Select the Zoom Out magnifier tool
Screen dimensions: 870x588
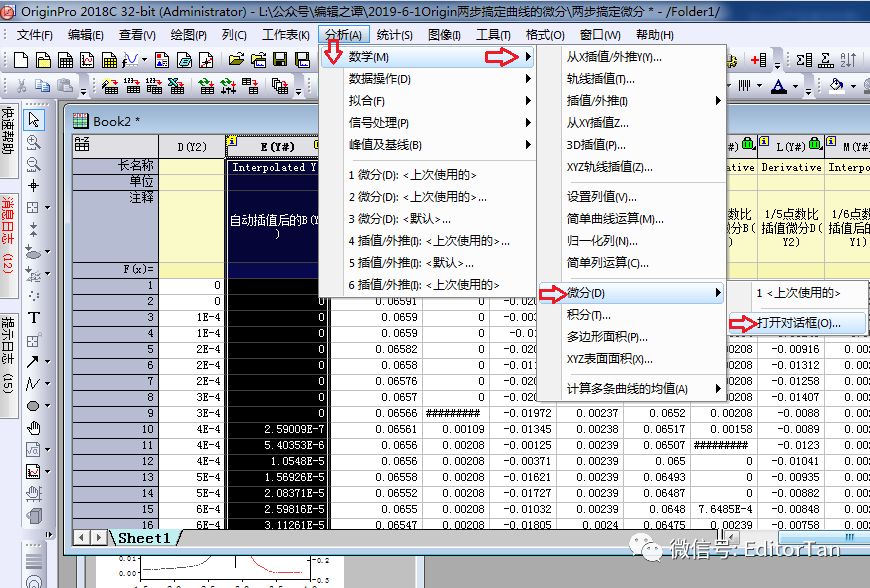point(33,164)
